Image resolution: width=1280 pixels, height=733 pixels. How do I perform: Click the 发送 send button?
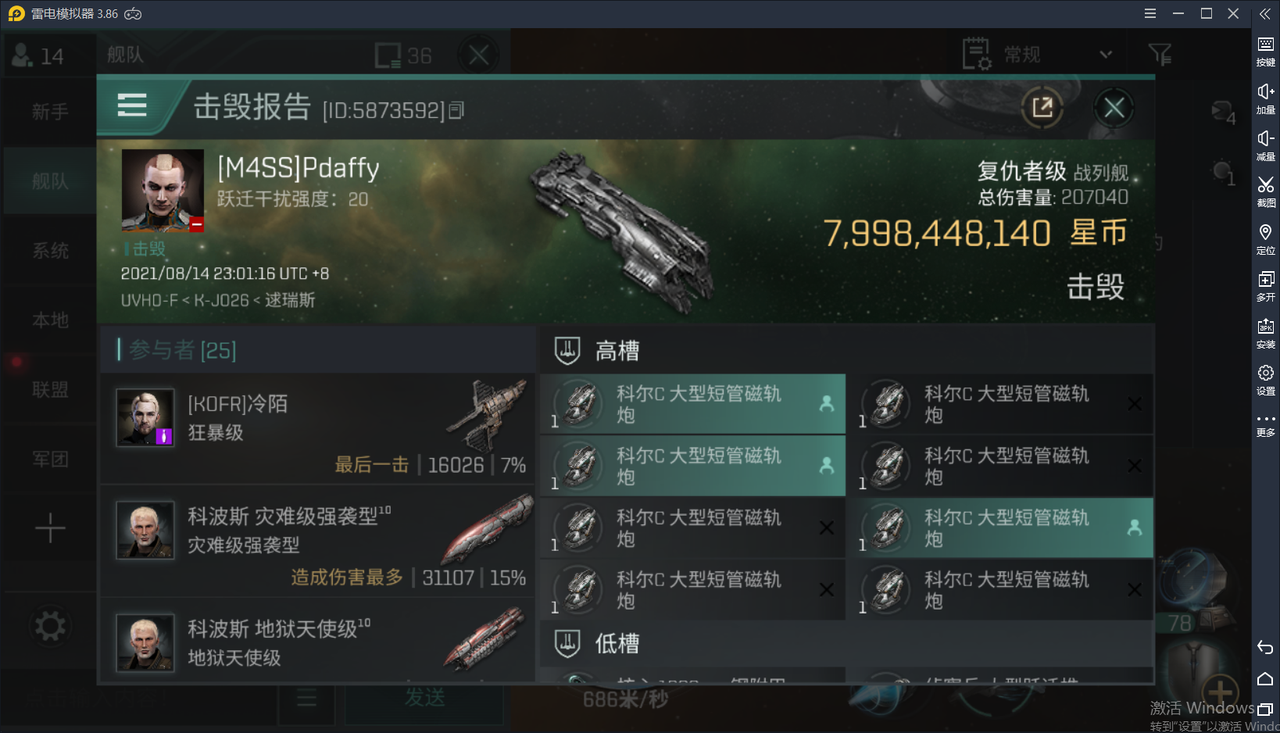424,698
